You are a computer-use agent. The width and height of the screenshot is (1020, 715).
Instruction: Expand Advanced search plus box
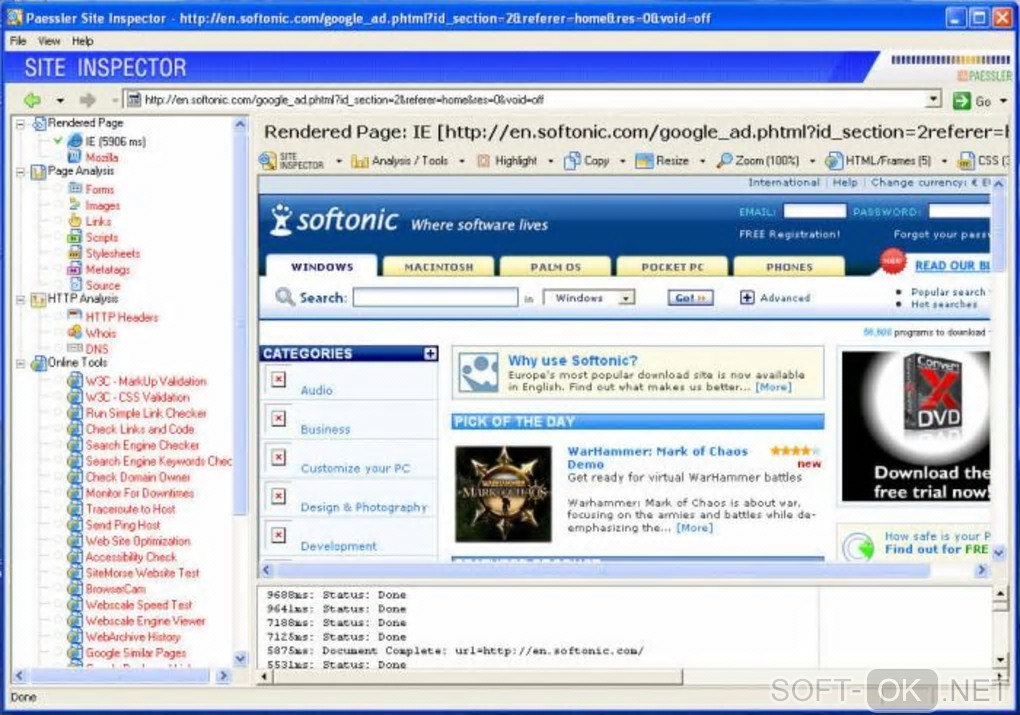(x=747, y=297)
